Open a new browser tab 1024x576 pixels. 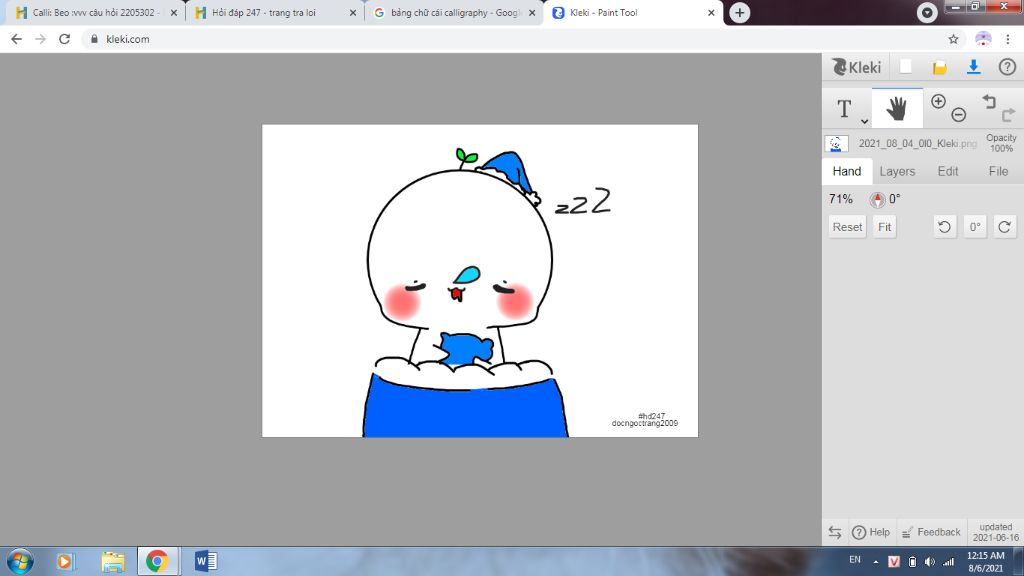pos(739,12)
